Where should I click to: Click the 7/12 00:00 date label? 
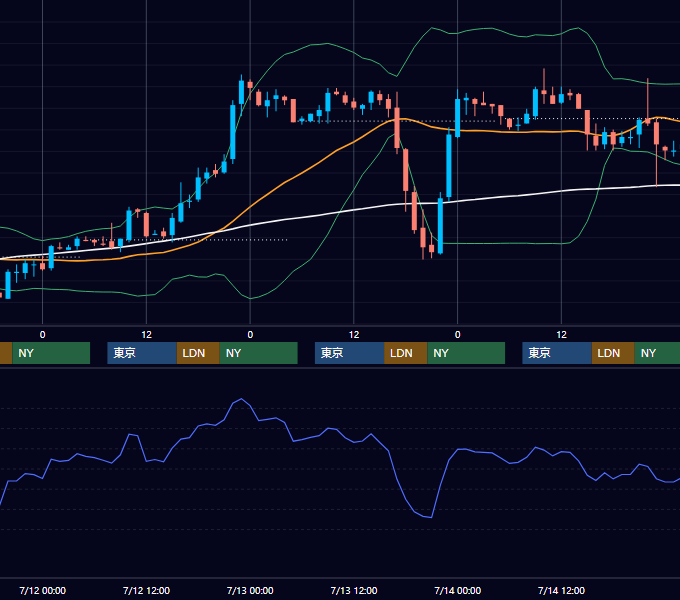(x=42, y=590)
